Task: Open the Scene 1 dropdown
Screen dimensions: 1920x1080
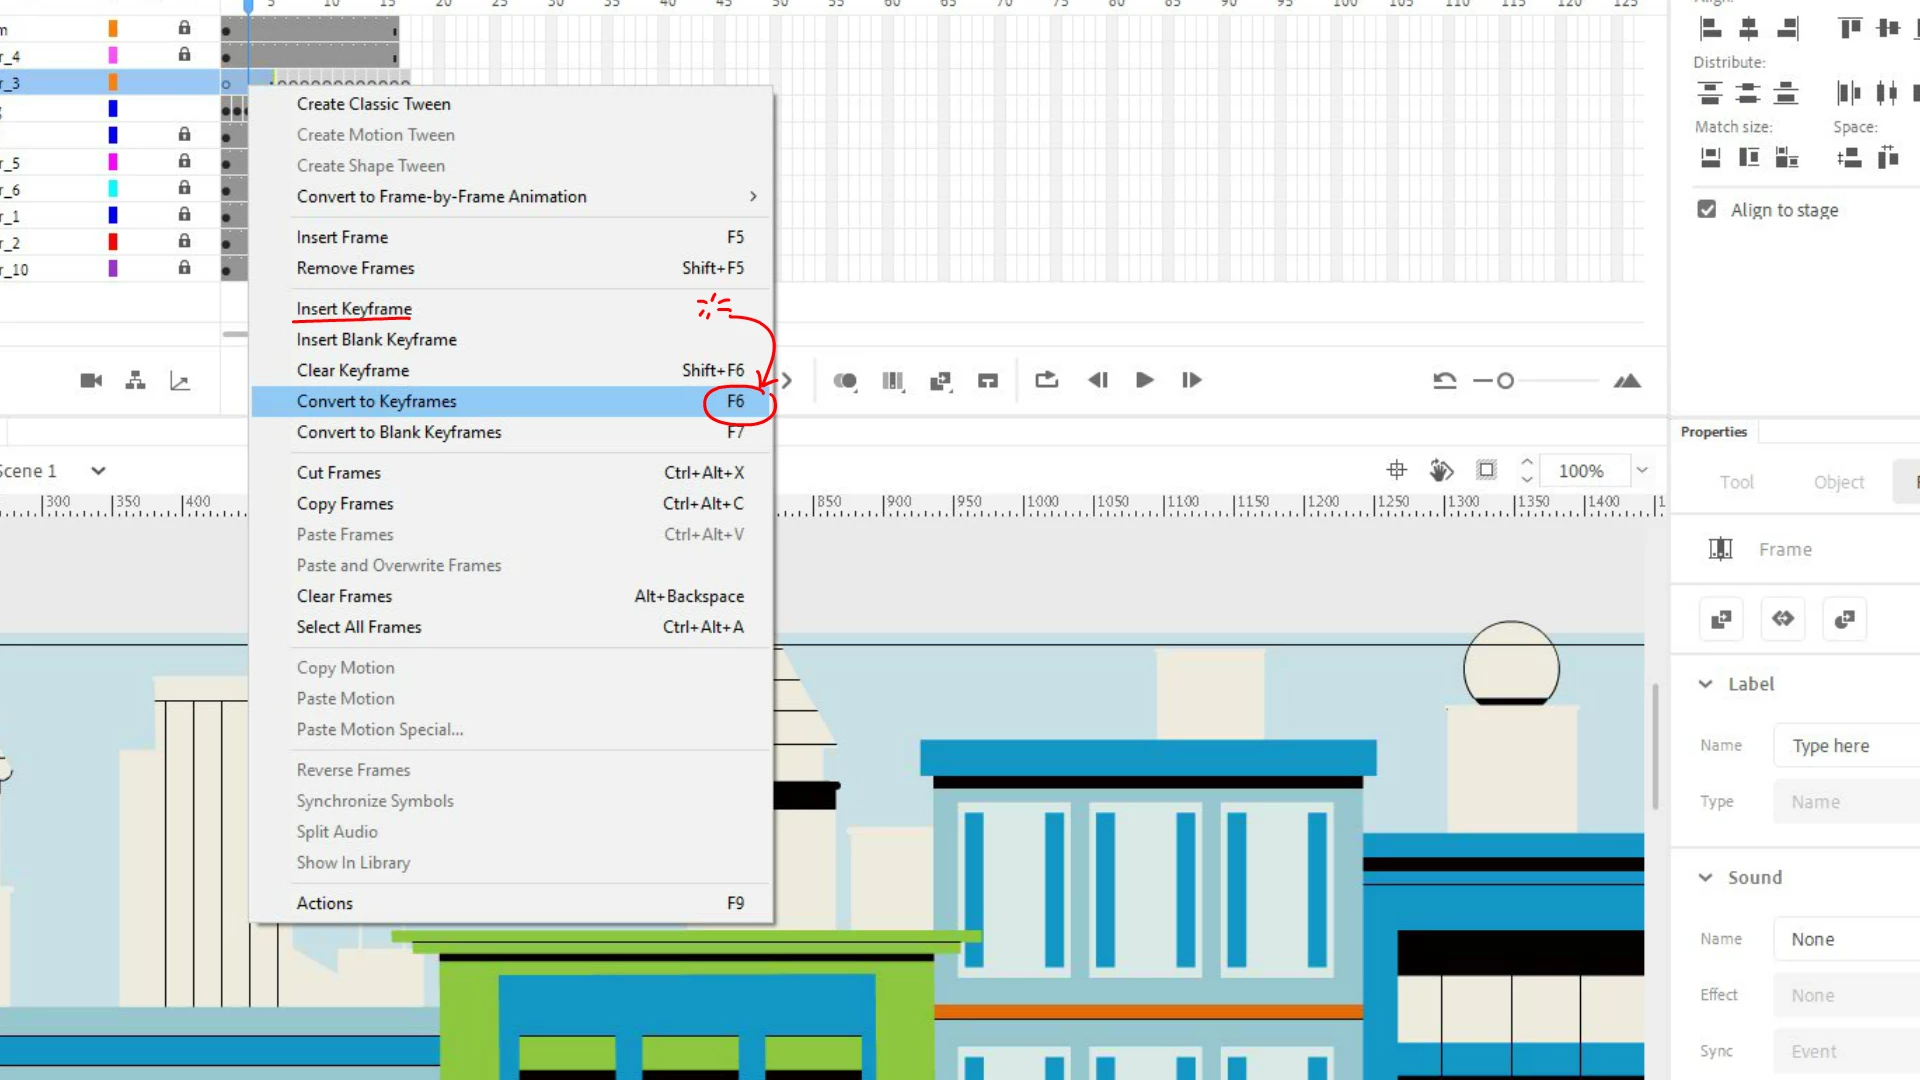Action: point(98,471)
